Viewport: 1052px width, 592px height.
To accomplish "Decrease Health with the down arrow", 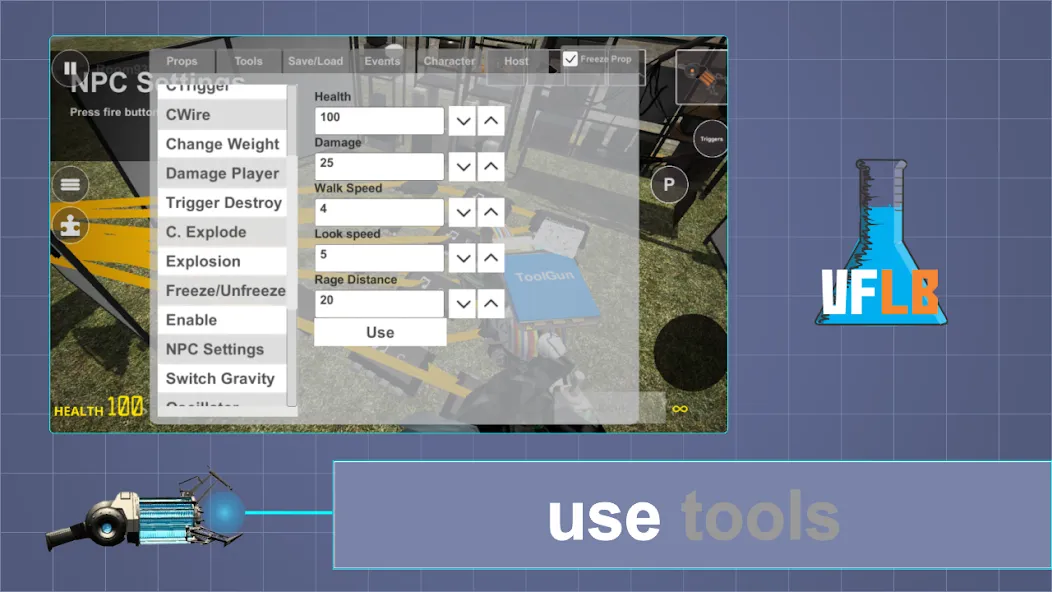I will 462,121.
